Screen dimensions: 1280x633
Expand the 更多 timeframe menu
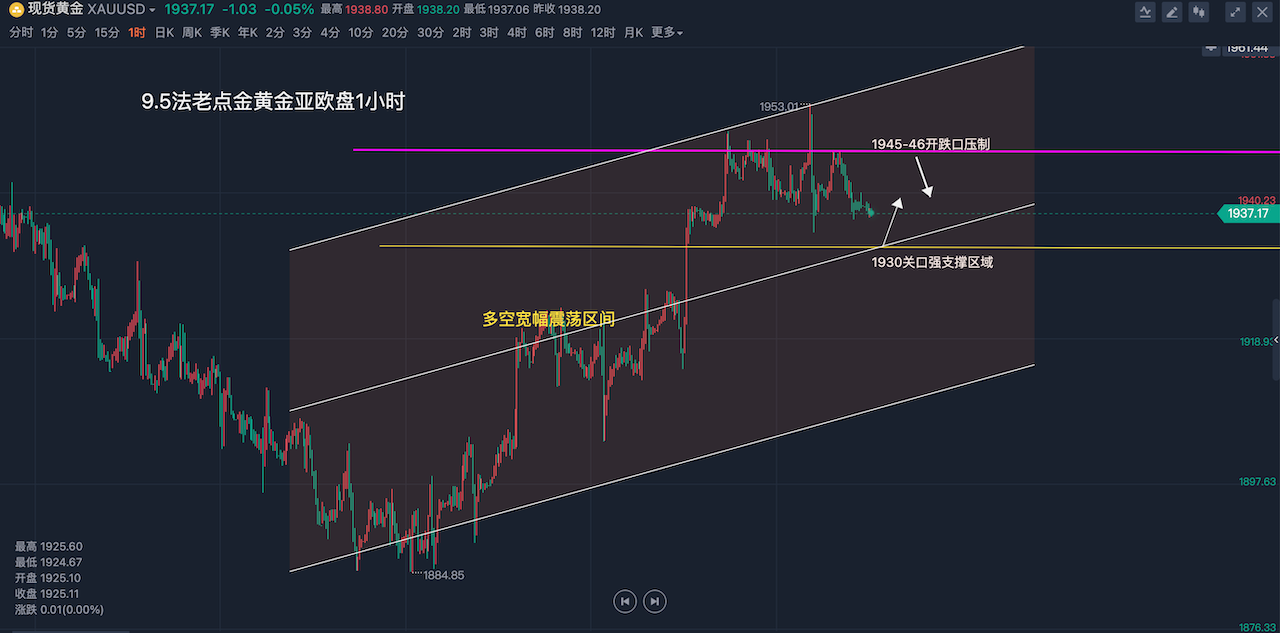coord(667,32)
